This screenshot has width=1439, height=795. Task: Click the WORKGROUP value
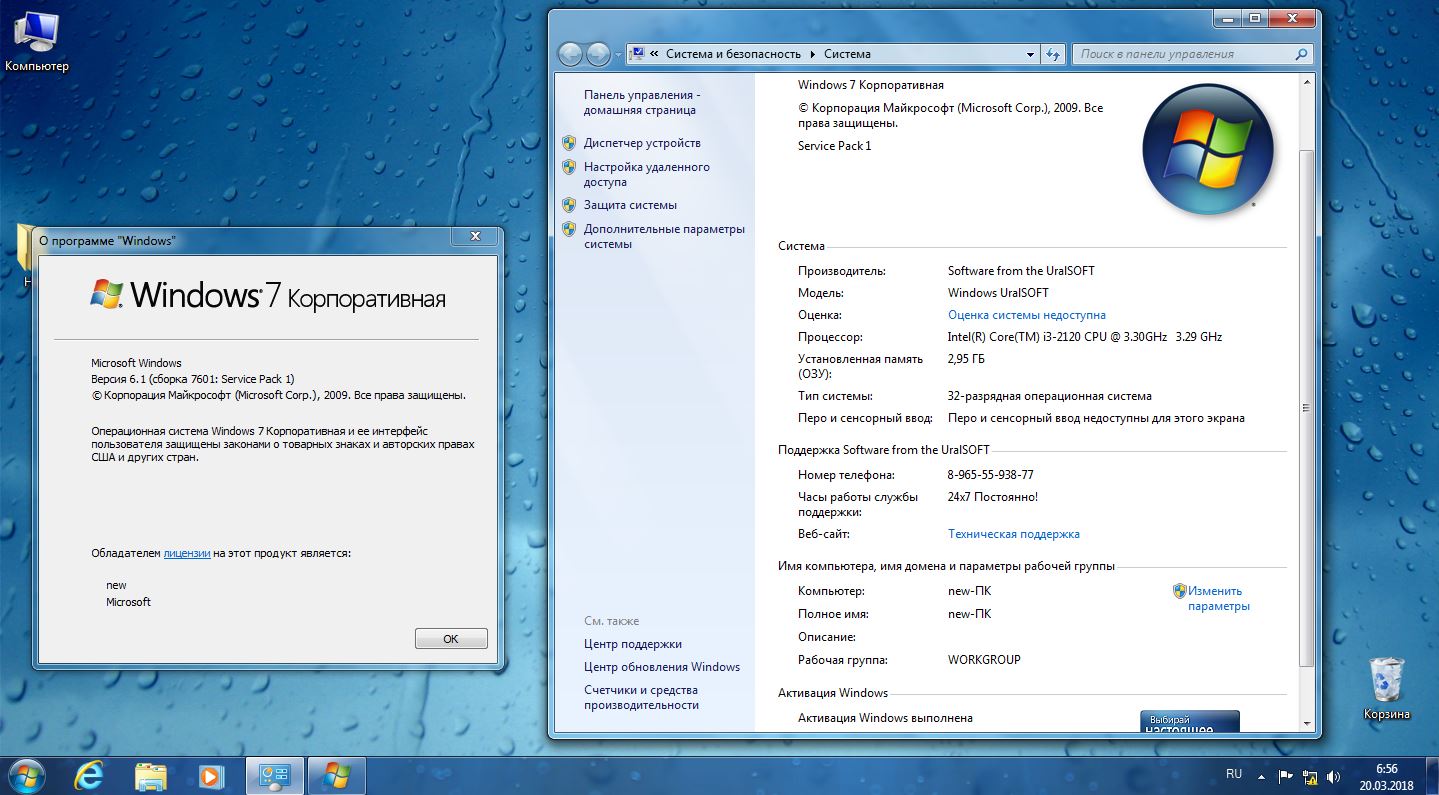click(984, 660)
